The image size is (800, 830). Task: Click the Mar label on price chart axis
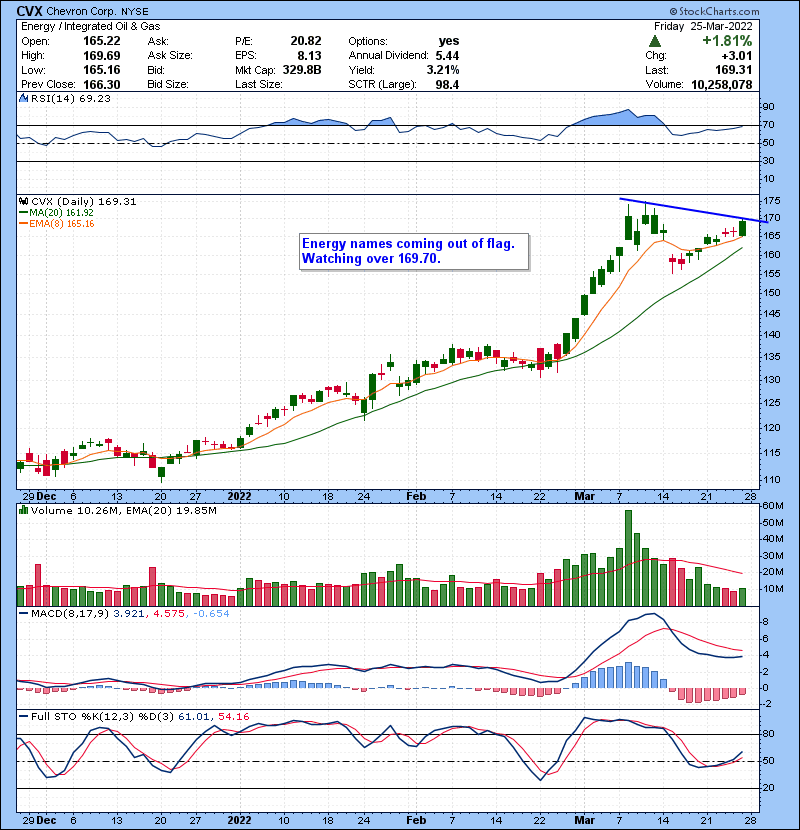[x=585, y=497]
